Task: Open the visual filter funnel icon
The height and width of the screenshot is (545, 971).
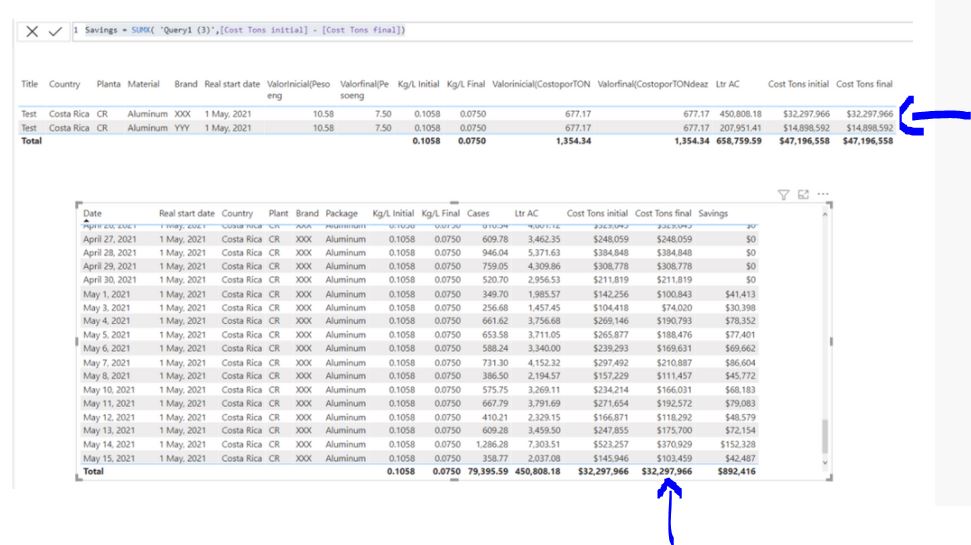Action: click(783, 194)
